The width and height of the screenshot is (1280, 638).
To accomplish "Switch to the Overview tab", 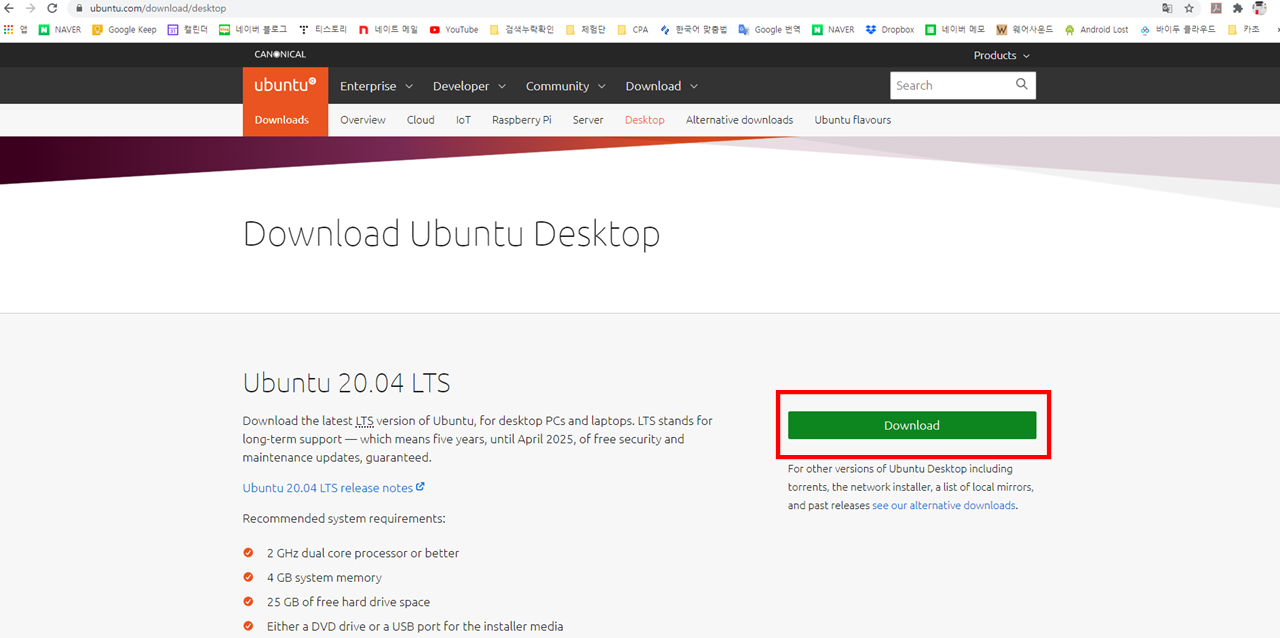I will click(x=363, y=120).
